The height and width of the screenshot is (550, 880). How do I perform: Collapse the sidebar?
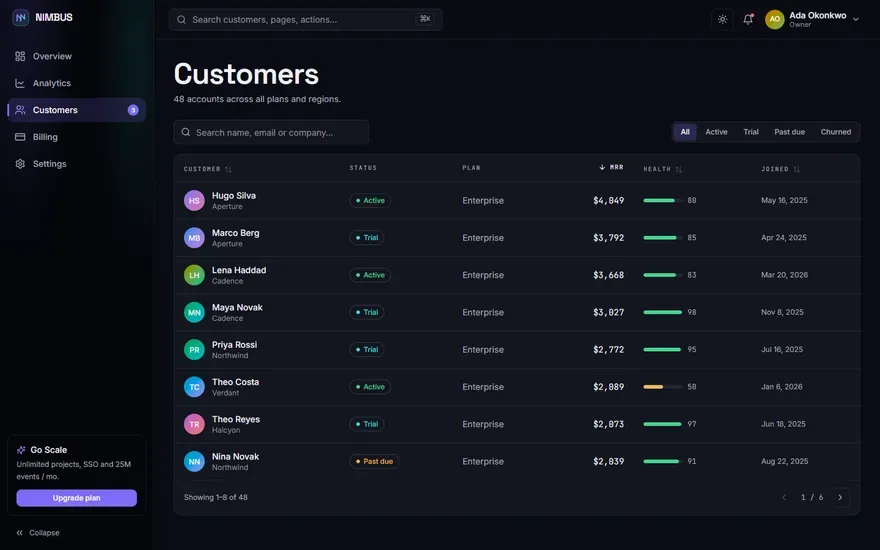38,533
